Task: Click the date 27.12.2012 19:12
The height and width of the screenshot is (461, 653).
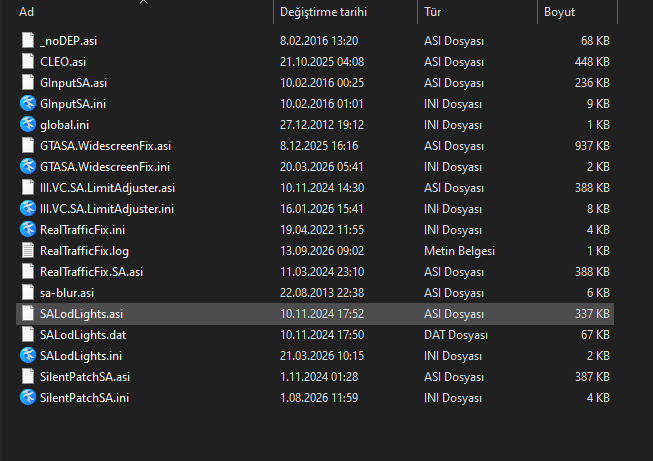Action: click(x=322, y=125)
